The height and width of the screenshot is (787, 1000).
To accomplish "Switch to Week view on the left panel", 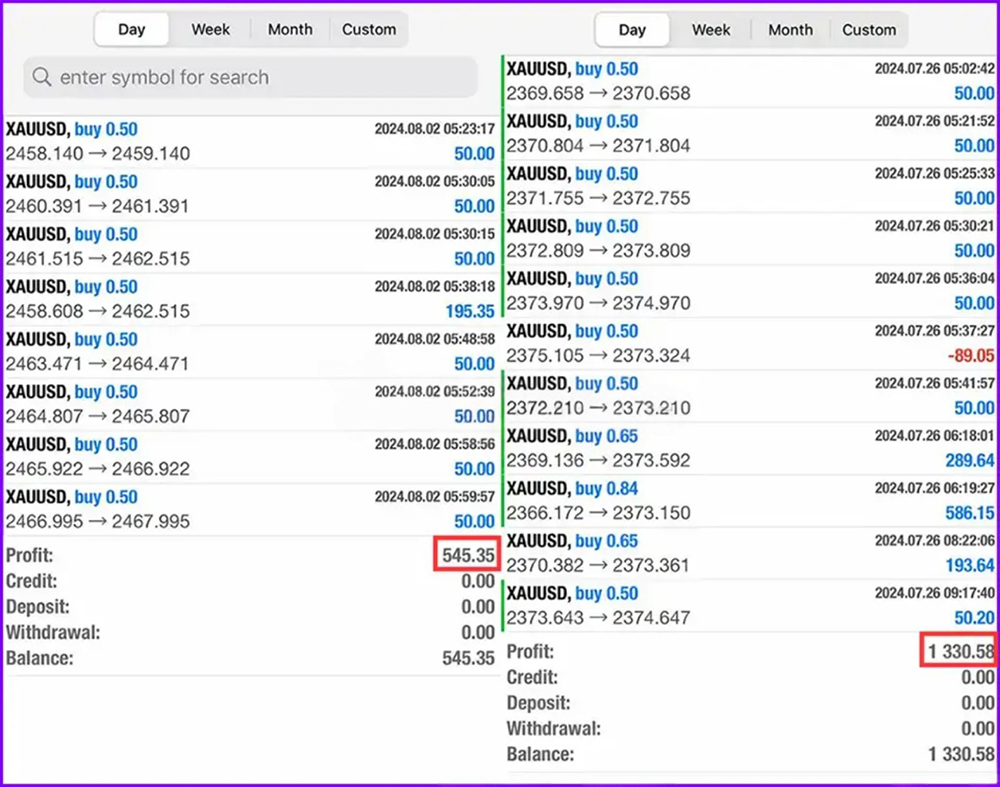I will 210,29.
